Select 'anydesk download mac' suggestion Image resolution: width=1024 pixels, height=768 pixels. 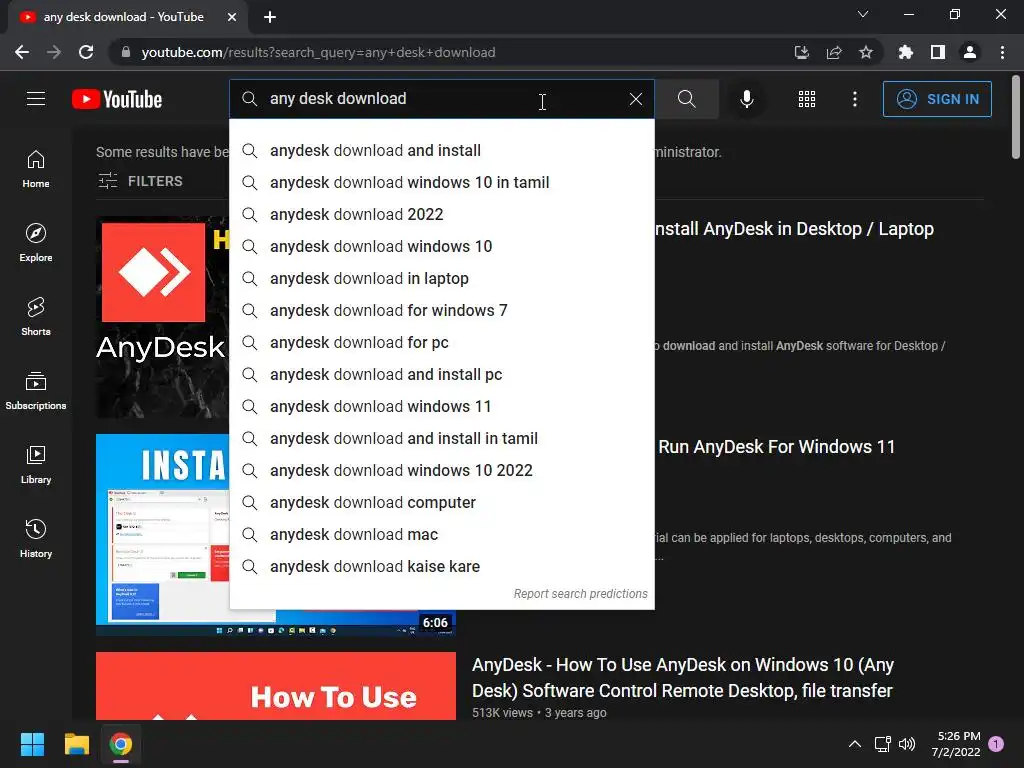click(441, 534)
